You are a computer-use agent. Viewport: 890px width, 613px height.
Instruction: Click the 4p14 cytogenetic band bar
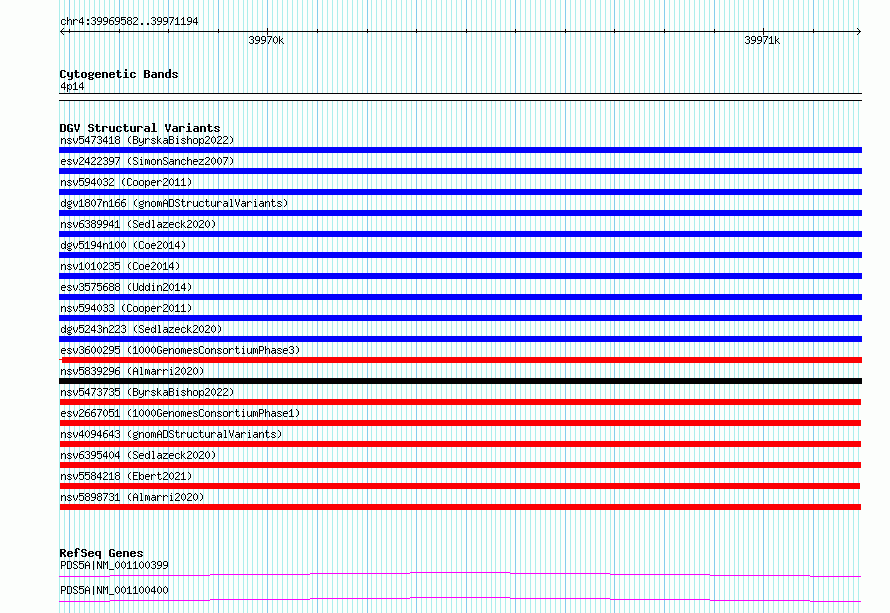pos(460,97)
